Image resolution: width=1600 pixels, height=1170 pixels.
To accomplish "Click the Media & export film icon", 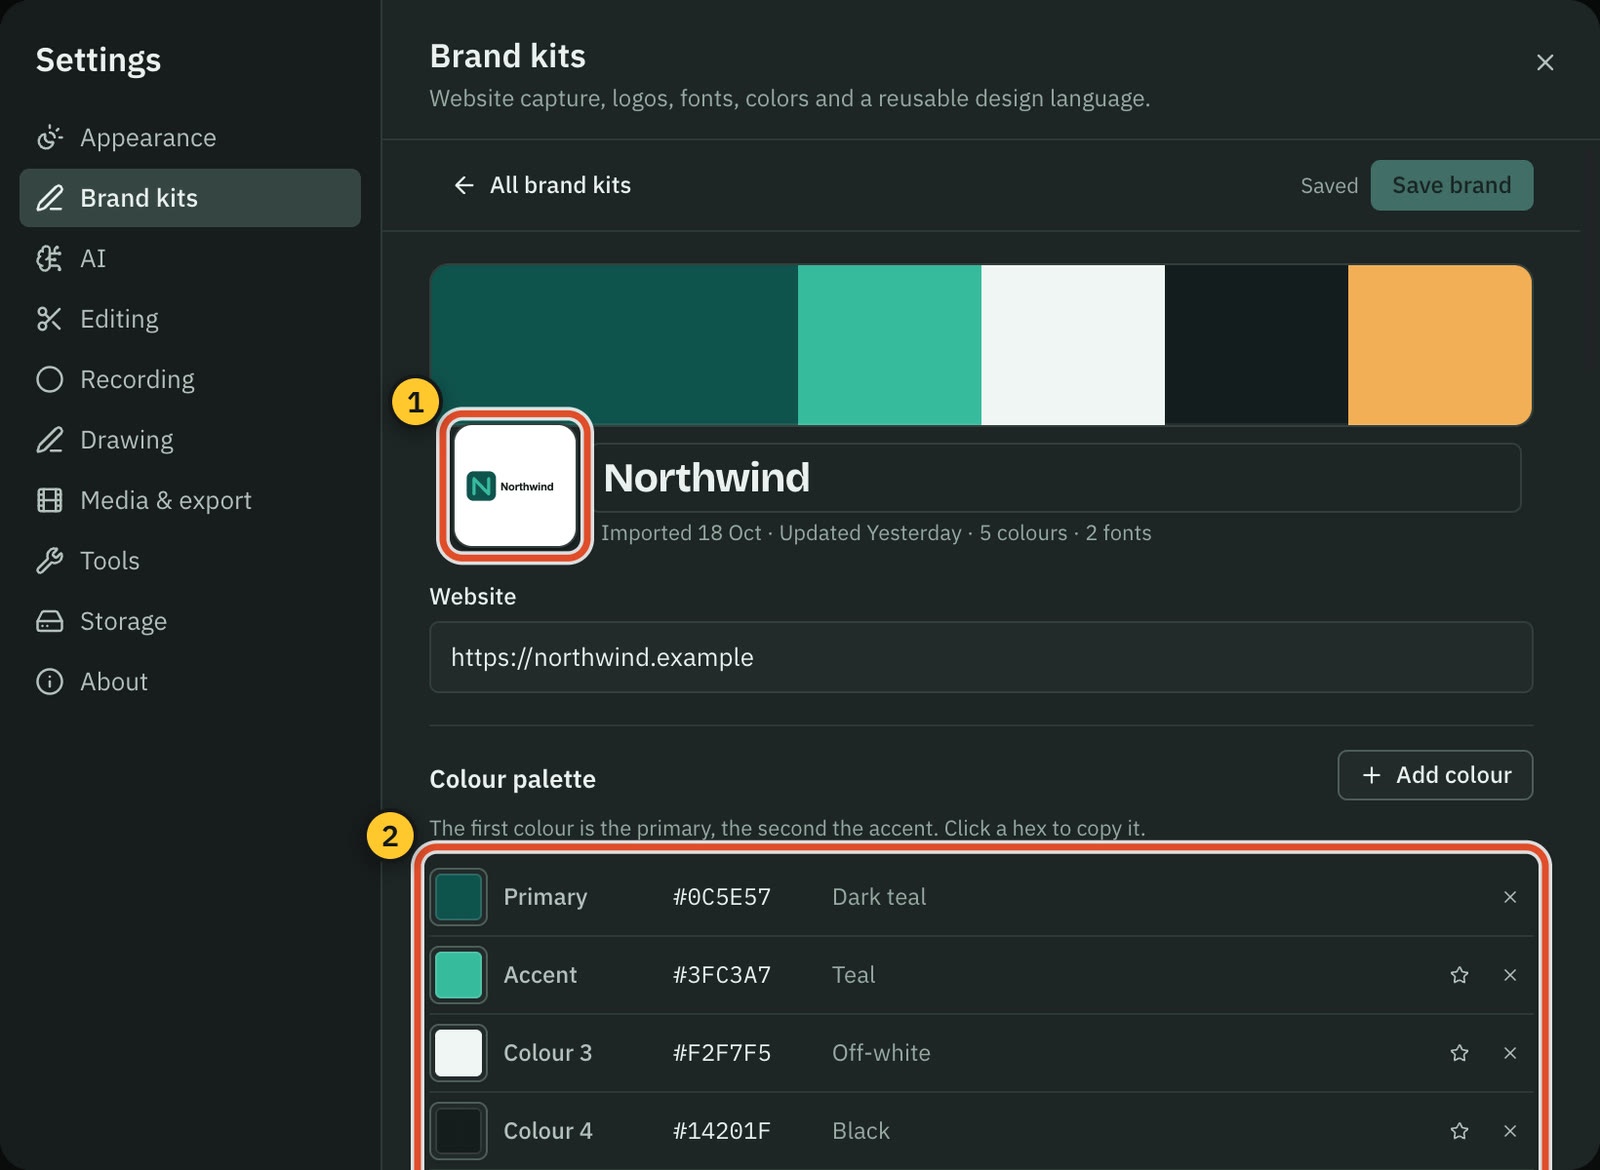I will tap(50, 500).
